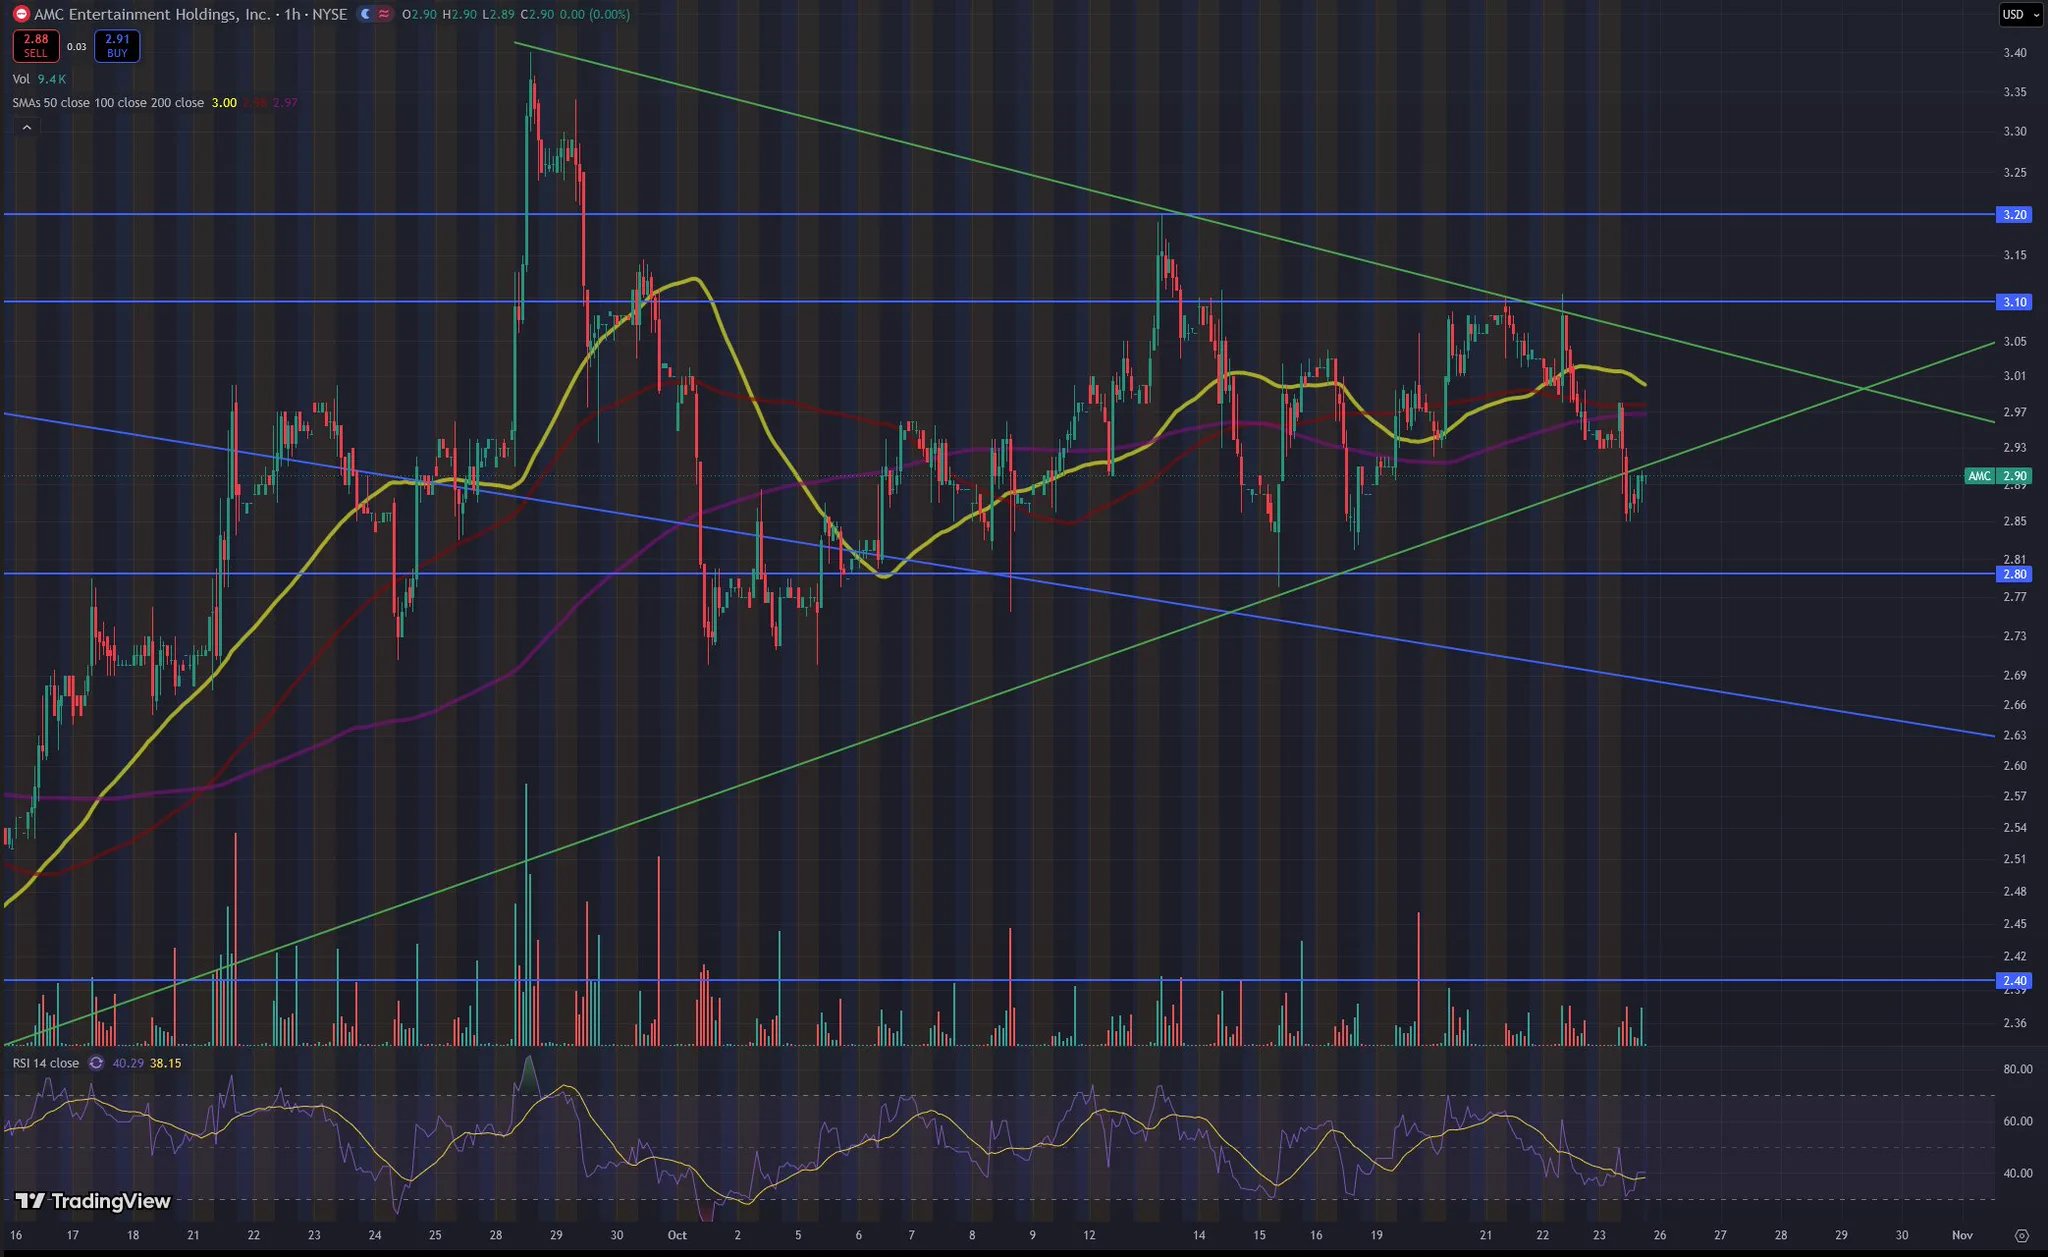Click the 3.40 price axis label
The width and height of the screenshot is (2048, 1257).
pyautogui.click(x=2015, y=53)
